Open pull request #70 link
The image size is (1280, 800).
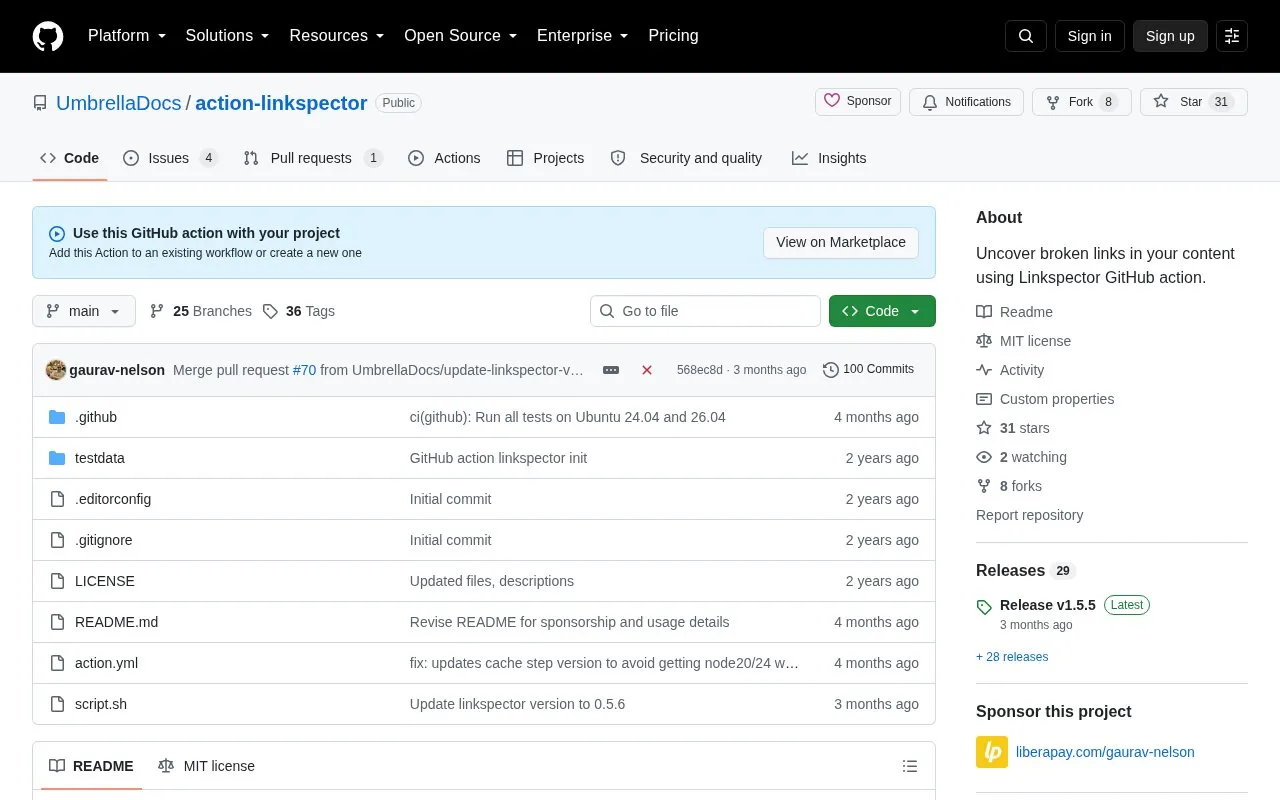pos(304,370)
